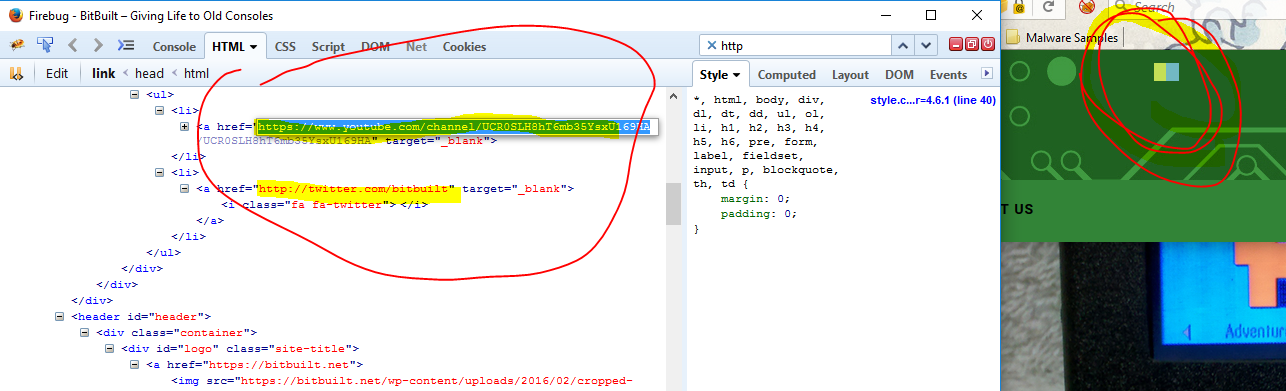1286x391 pixels.
Task: Collapse the twitter anchor node
Action: click(185, 188)
